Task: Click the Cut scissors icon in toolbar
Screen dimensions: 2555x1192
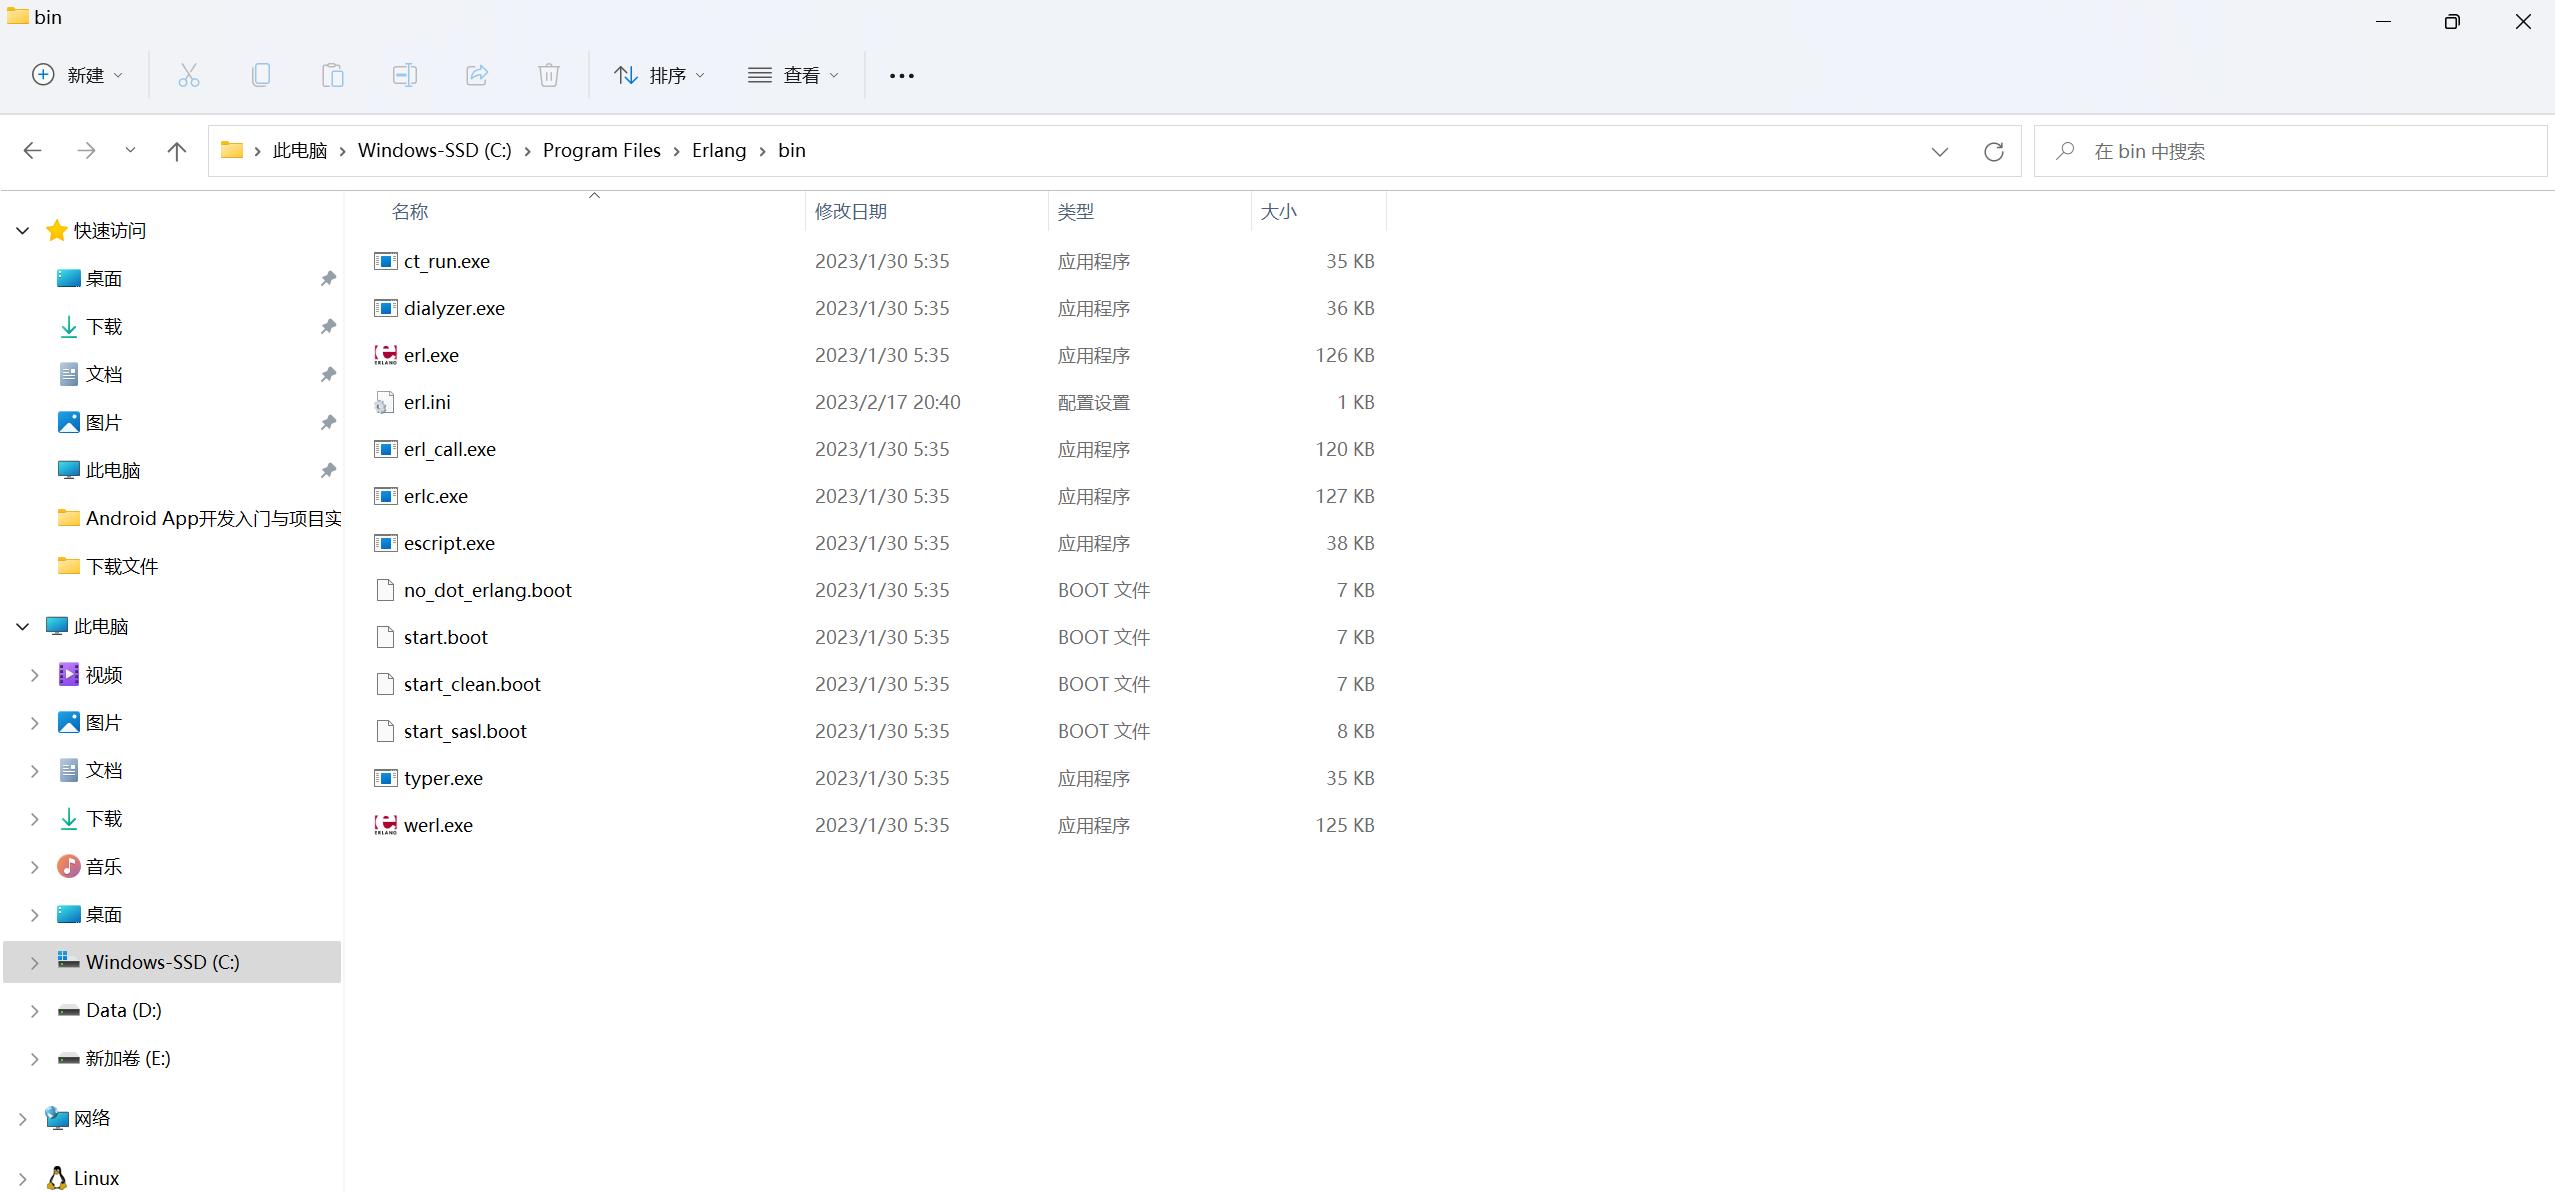Action: tap(189, 75)
